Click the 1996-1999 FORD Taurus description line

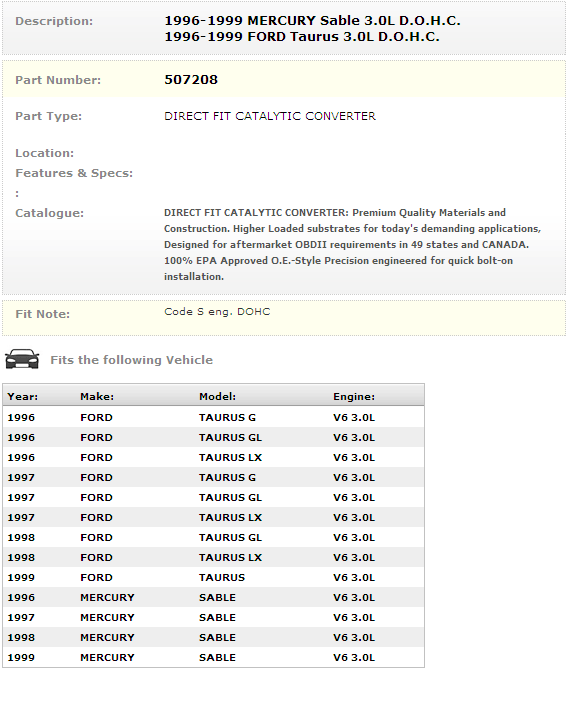pyautogui.click(x=302, y=37)
